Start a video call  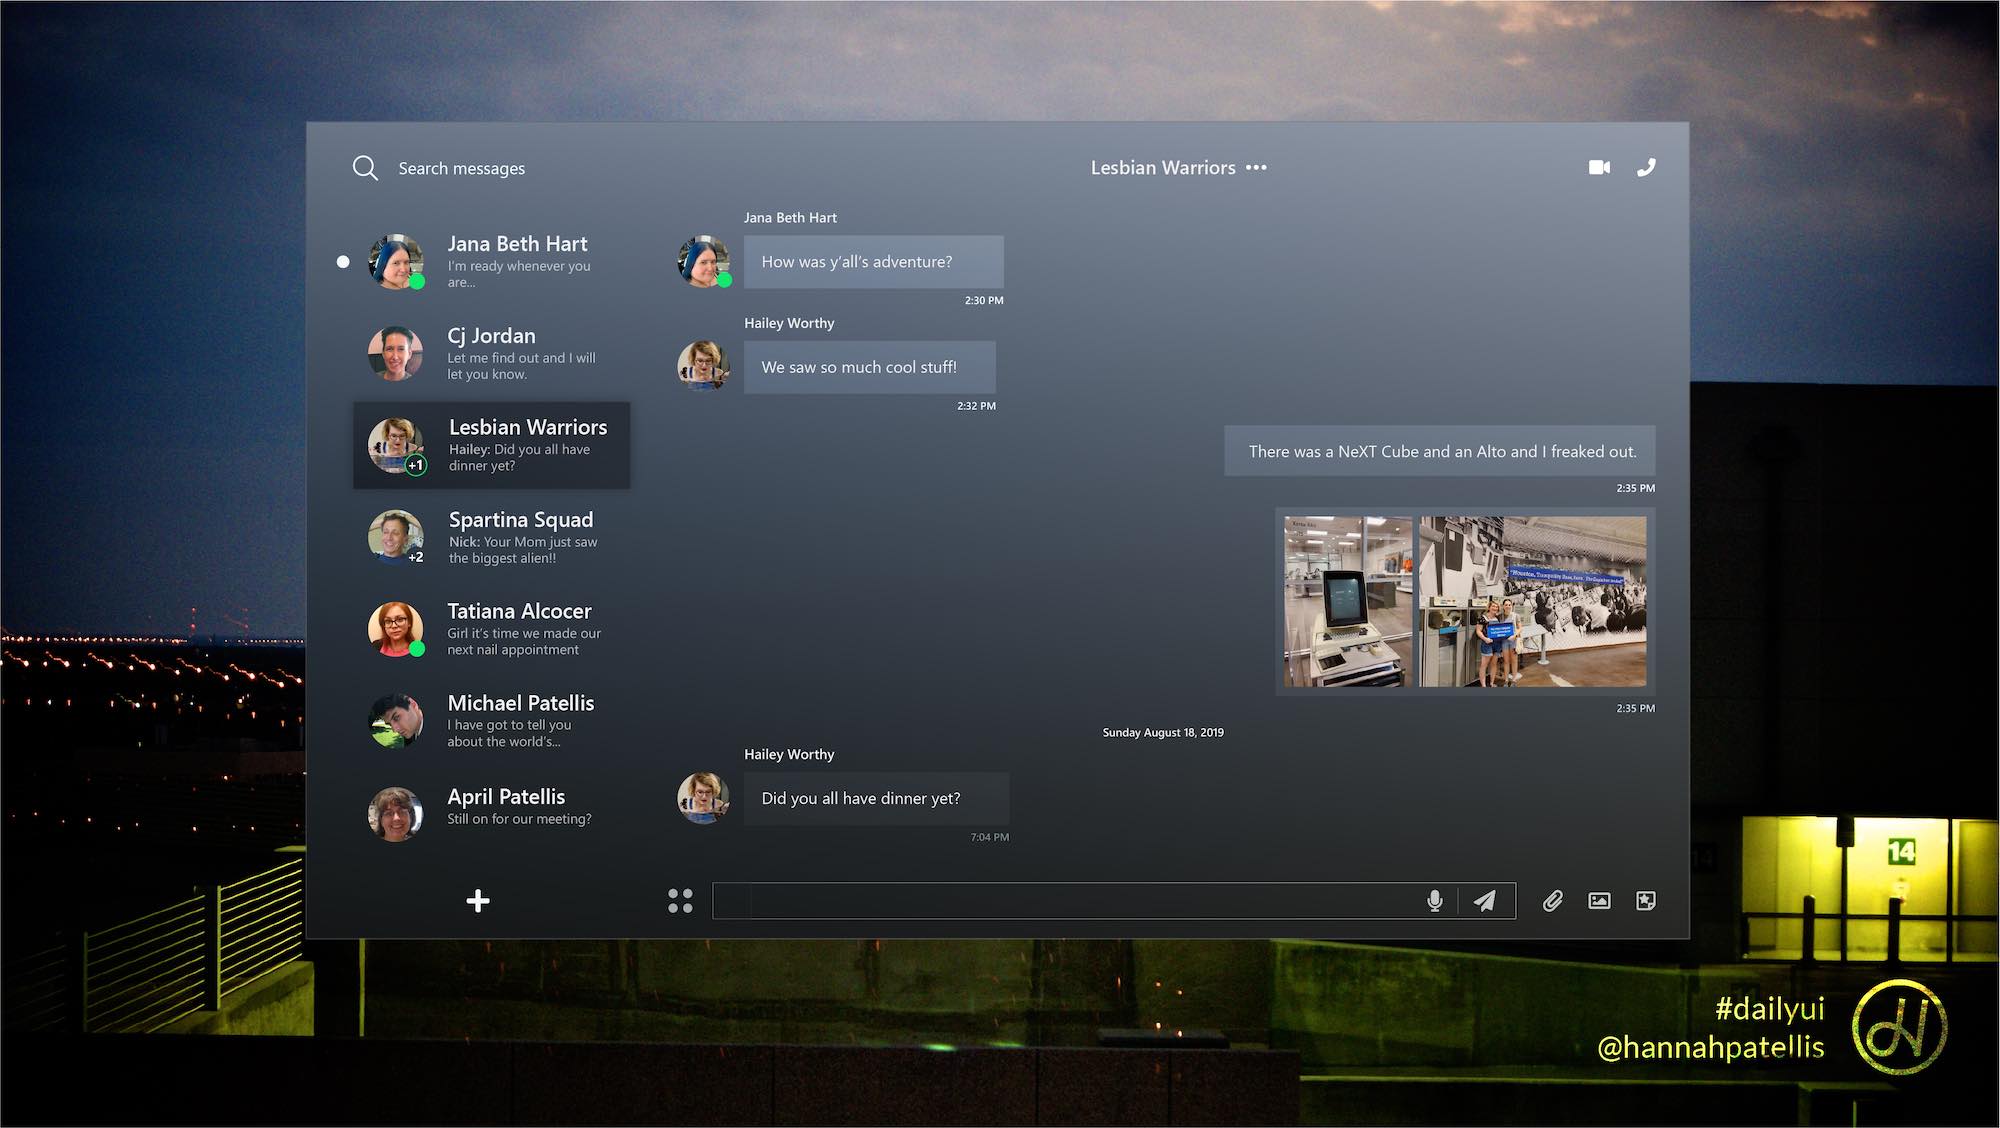1599,167
